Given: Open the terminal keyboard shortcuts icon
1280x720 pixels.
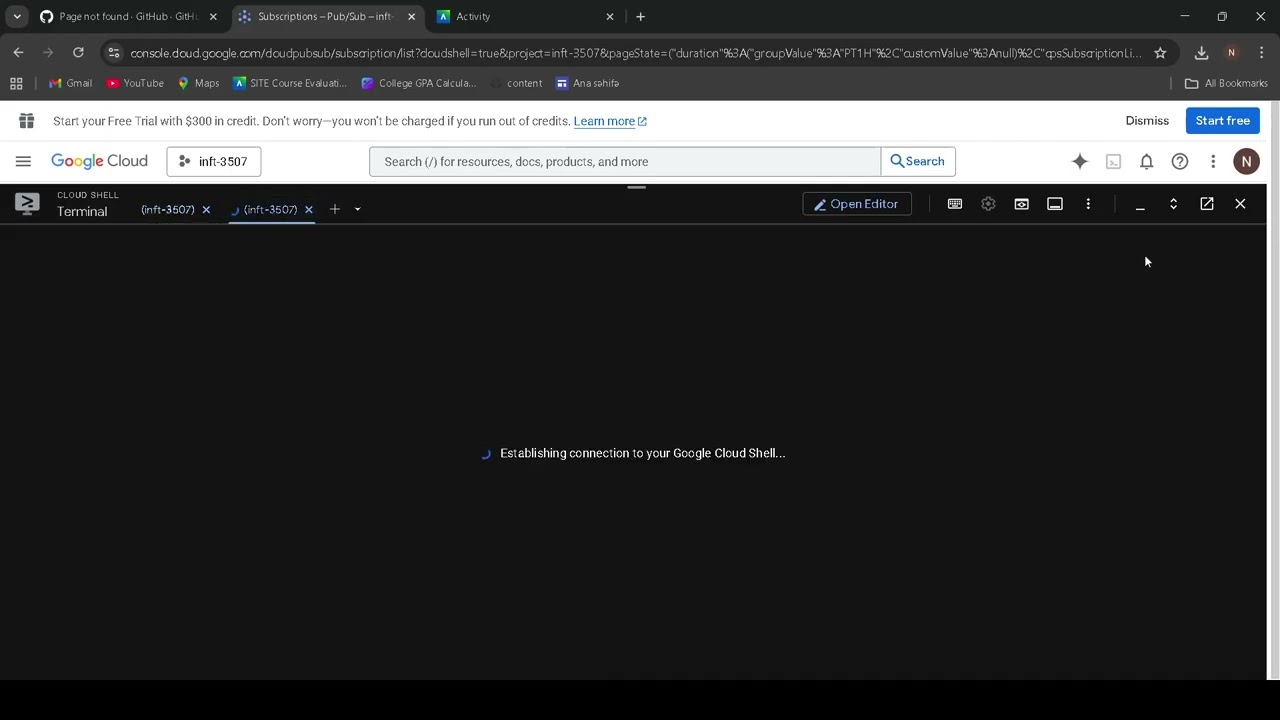Looking at the screenshot, I should click(955, 204).
